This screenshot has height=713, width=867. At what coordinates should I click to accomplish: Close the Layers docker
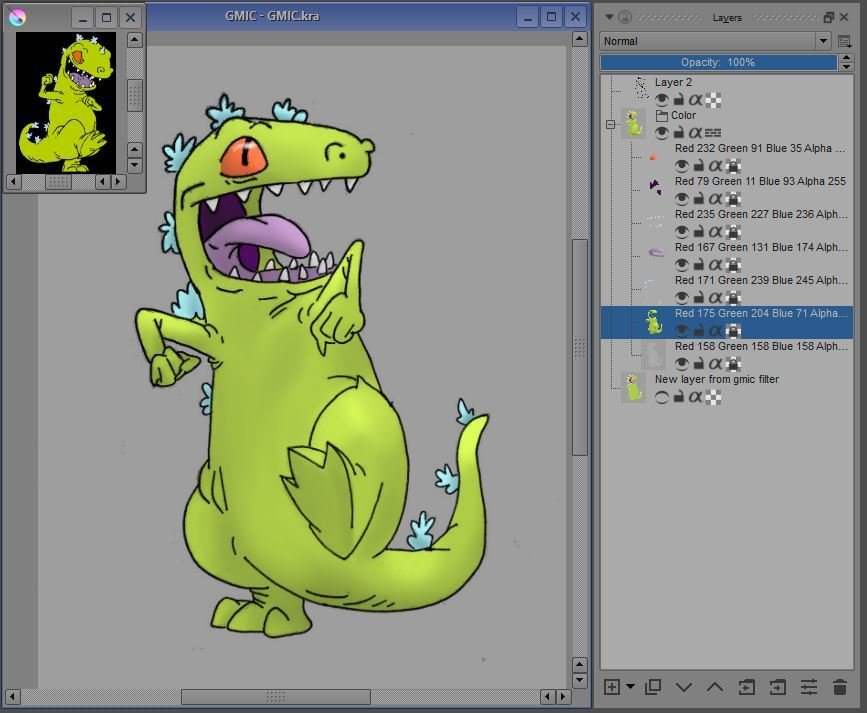pyautogui.click(x=844, y=17)
